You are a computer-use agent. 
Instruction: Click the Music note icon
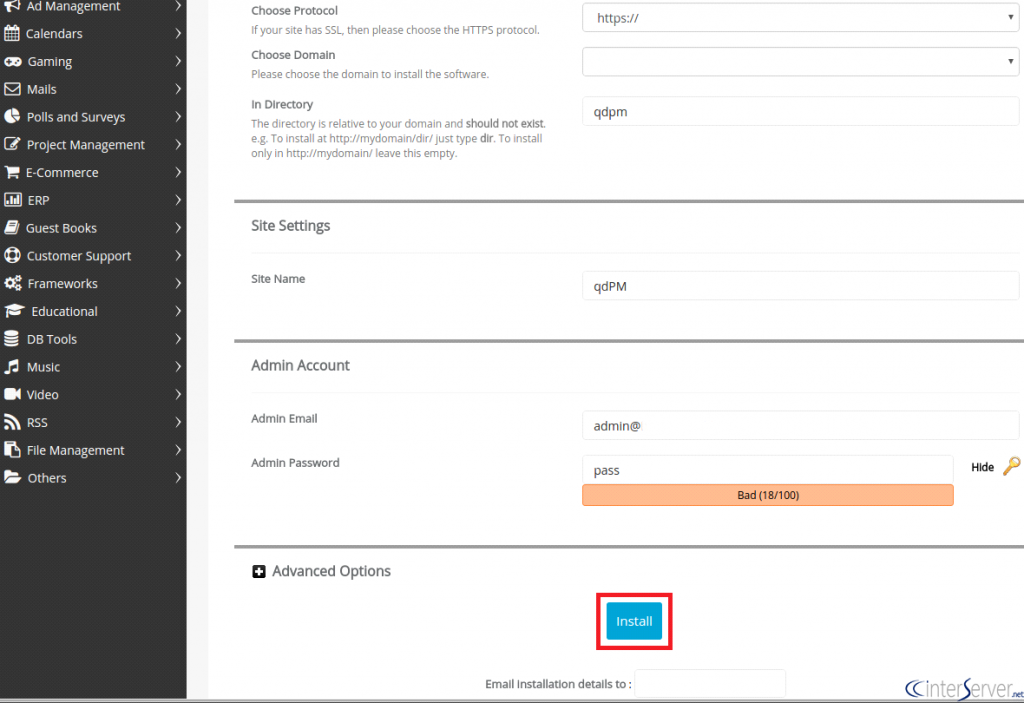coord(12,367)
